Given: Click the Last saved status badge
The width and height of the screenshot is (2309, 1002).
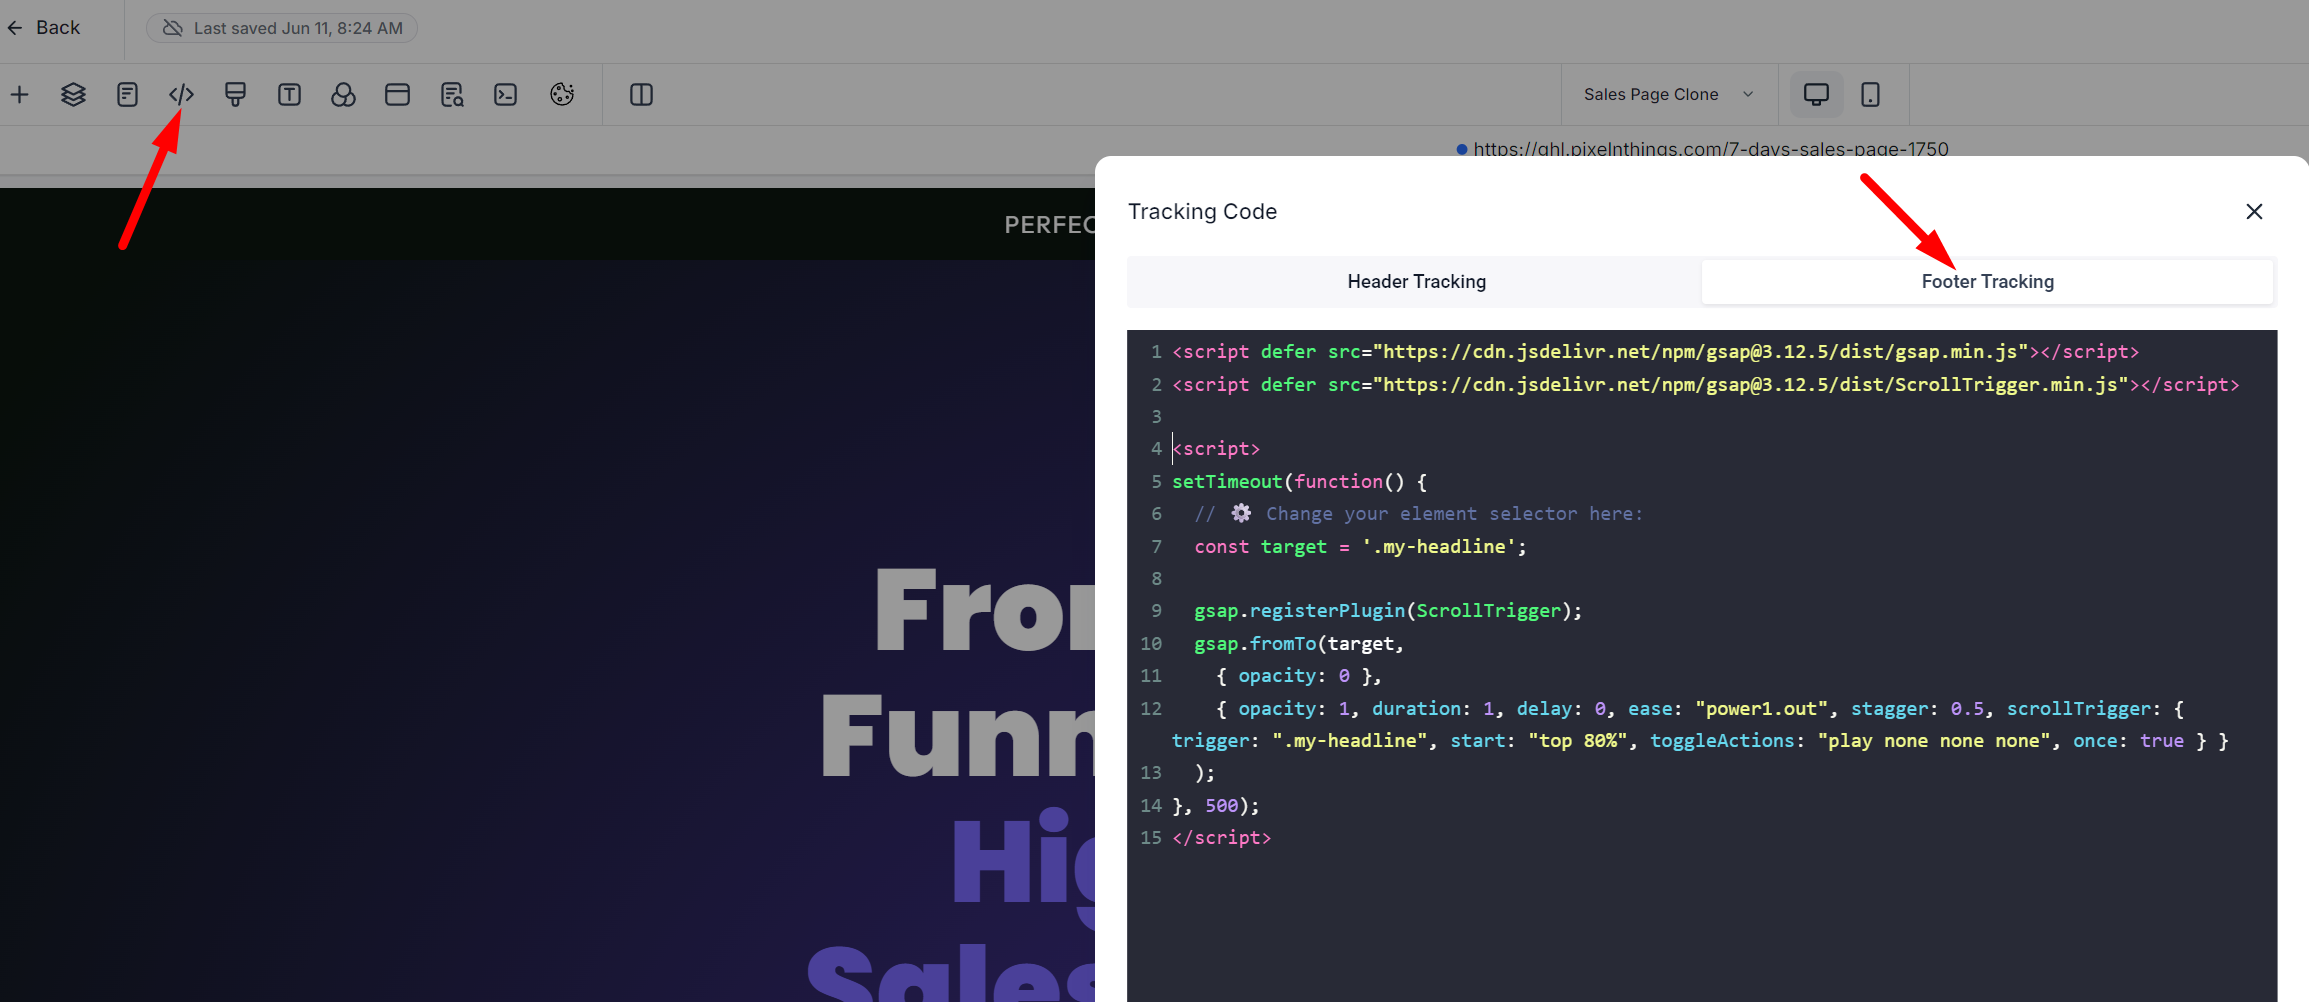Looking at the screenshot, I should [x=282, y=28].
